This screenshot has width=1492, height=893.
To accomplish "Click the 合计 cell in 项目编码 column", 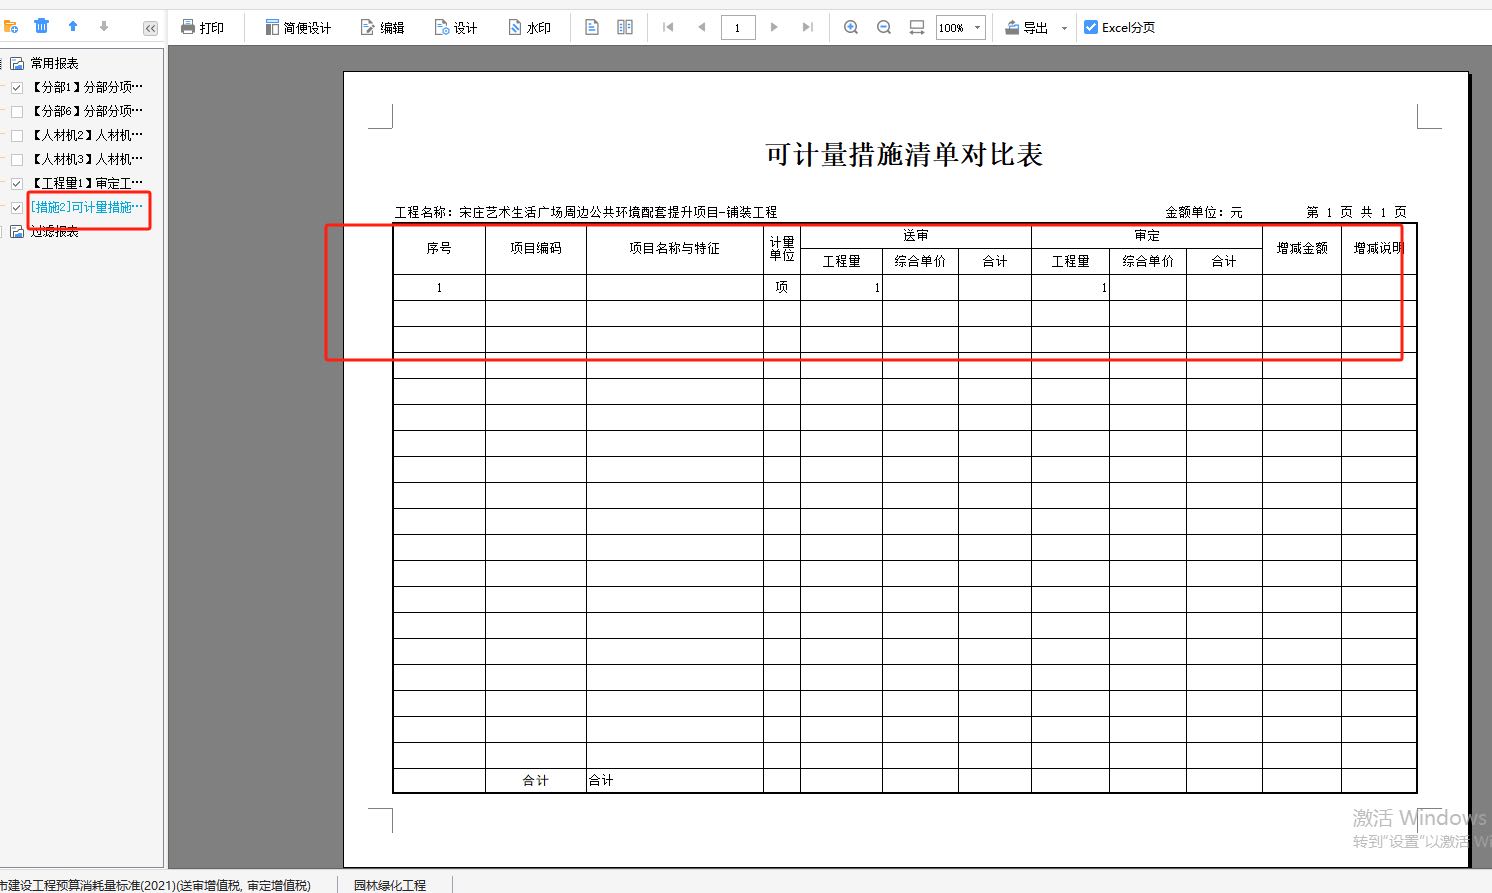I will click(x=536, y=780).
